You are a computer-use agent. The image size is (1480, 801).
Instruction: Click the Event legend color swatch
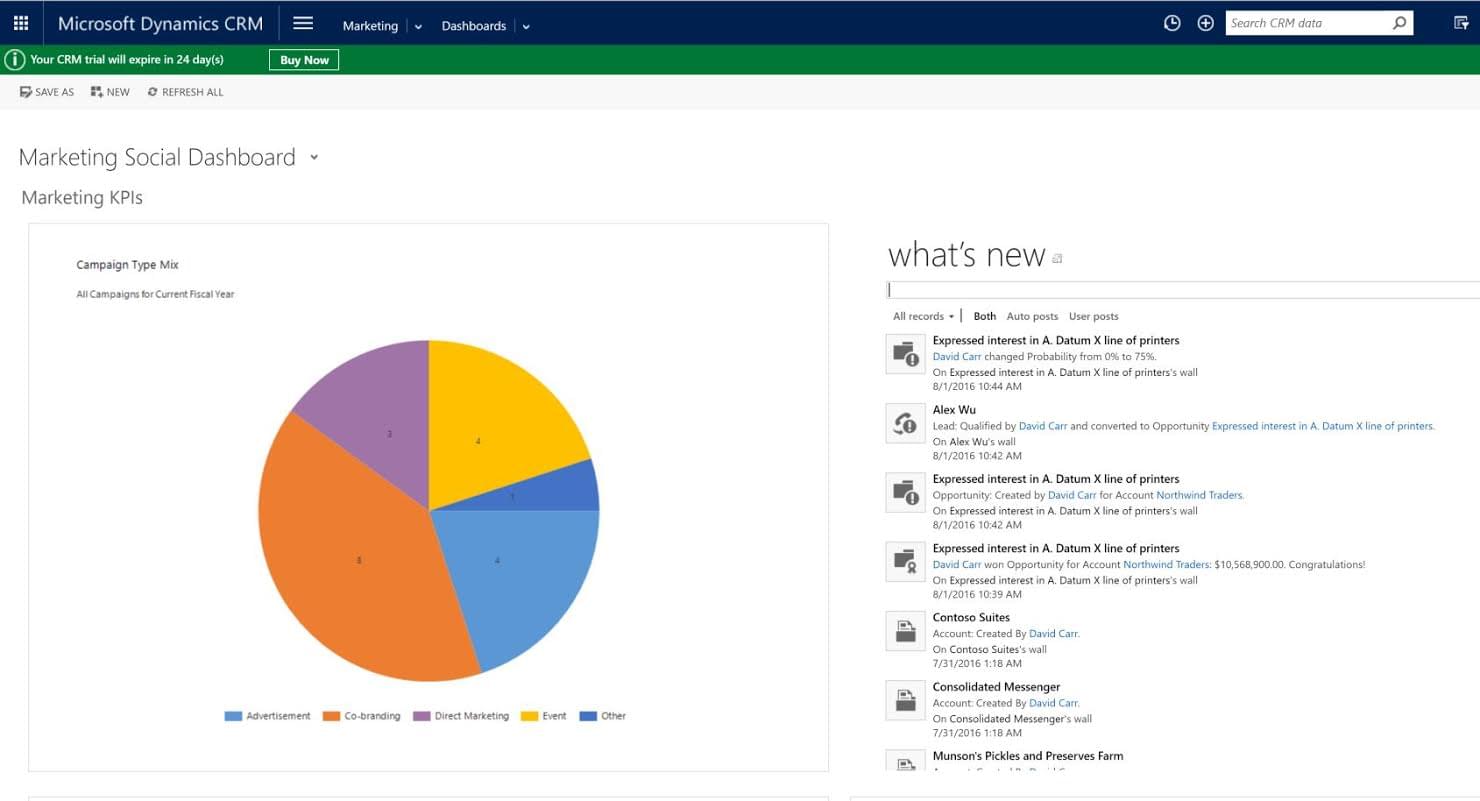click(529, 716)
